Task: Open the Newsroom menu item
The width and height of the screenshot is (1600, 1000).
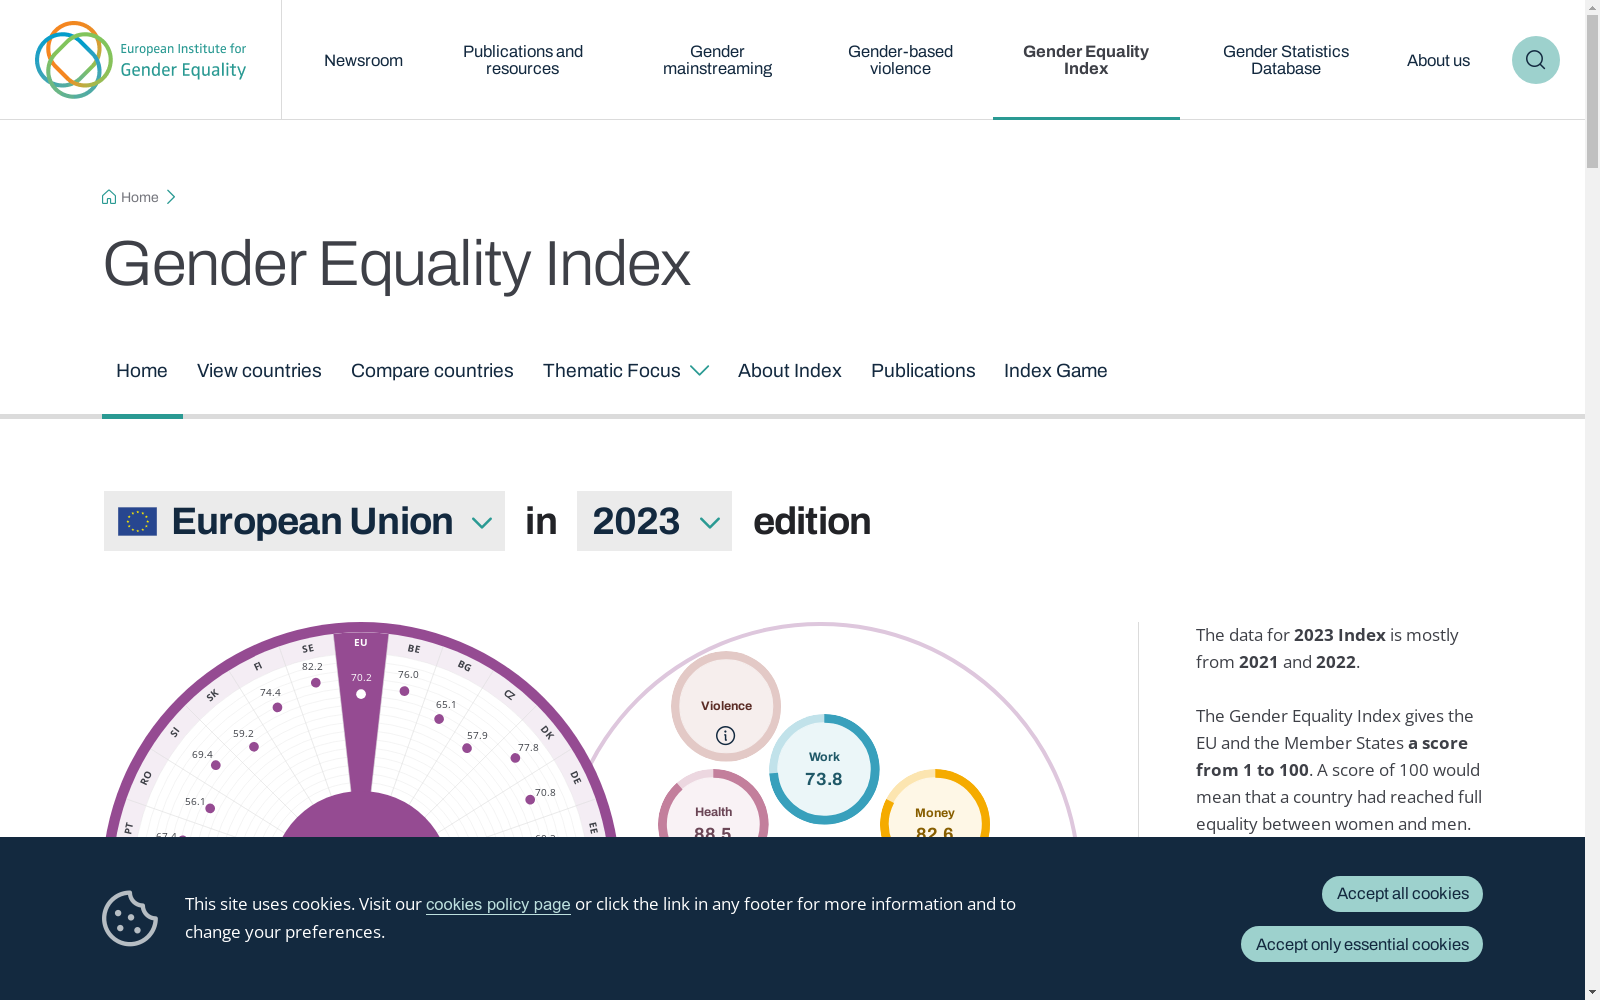Action: 363,60
